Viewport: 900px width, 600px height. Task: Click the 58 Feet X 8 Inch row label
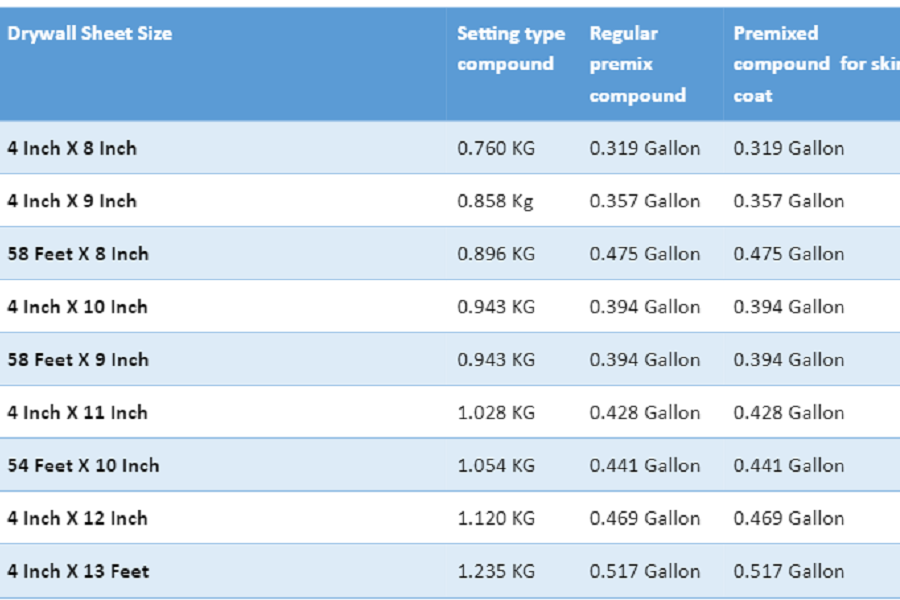click(78, 254)
